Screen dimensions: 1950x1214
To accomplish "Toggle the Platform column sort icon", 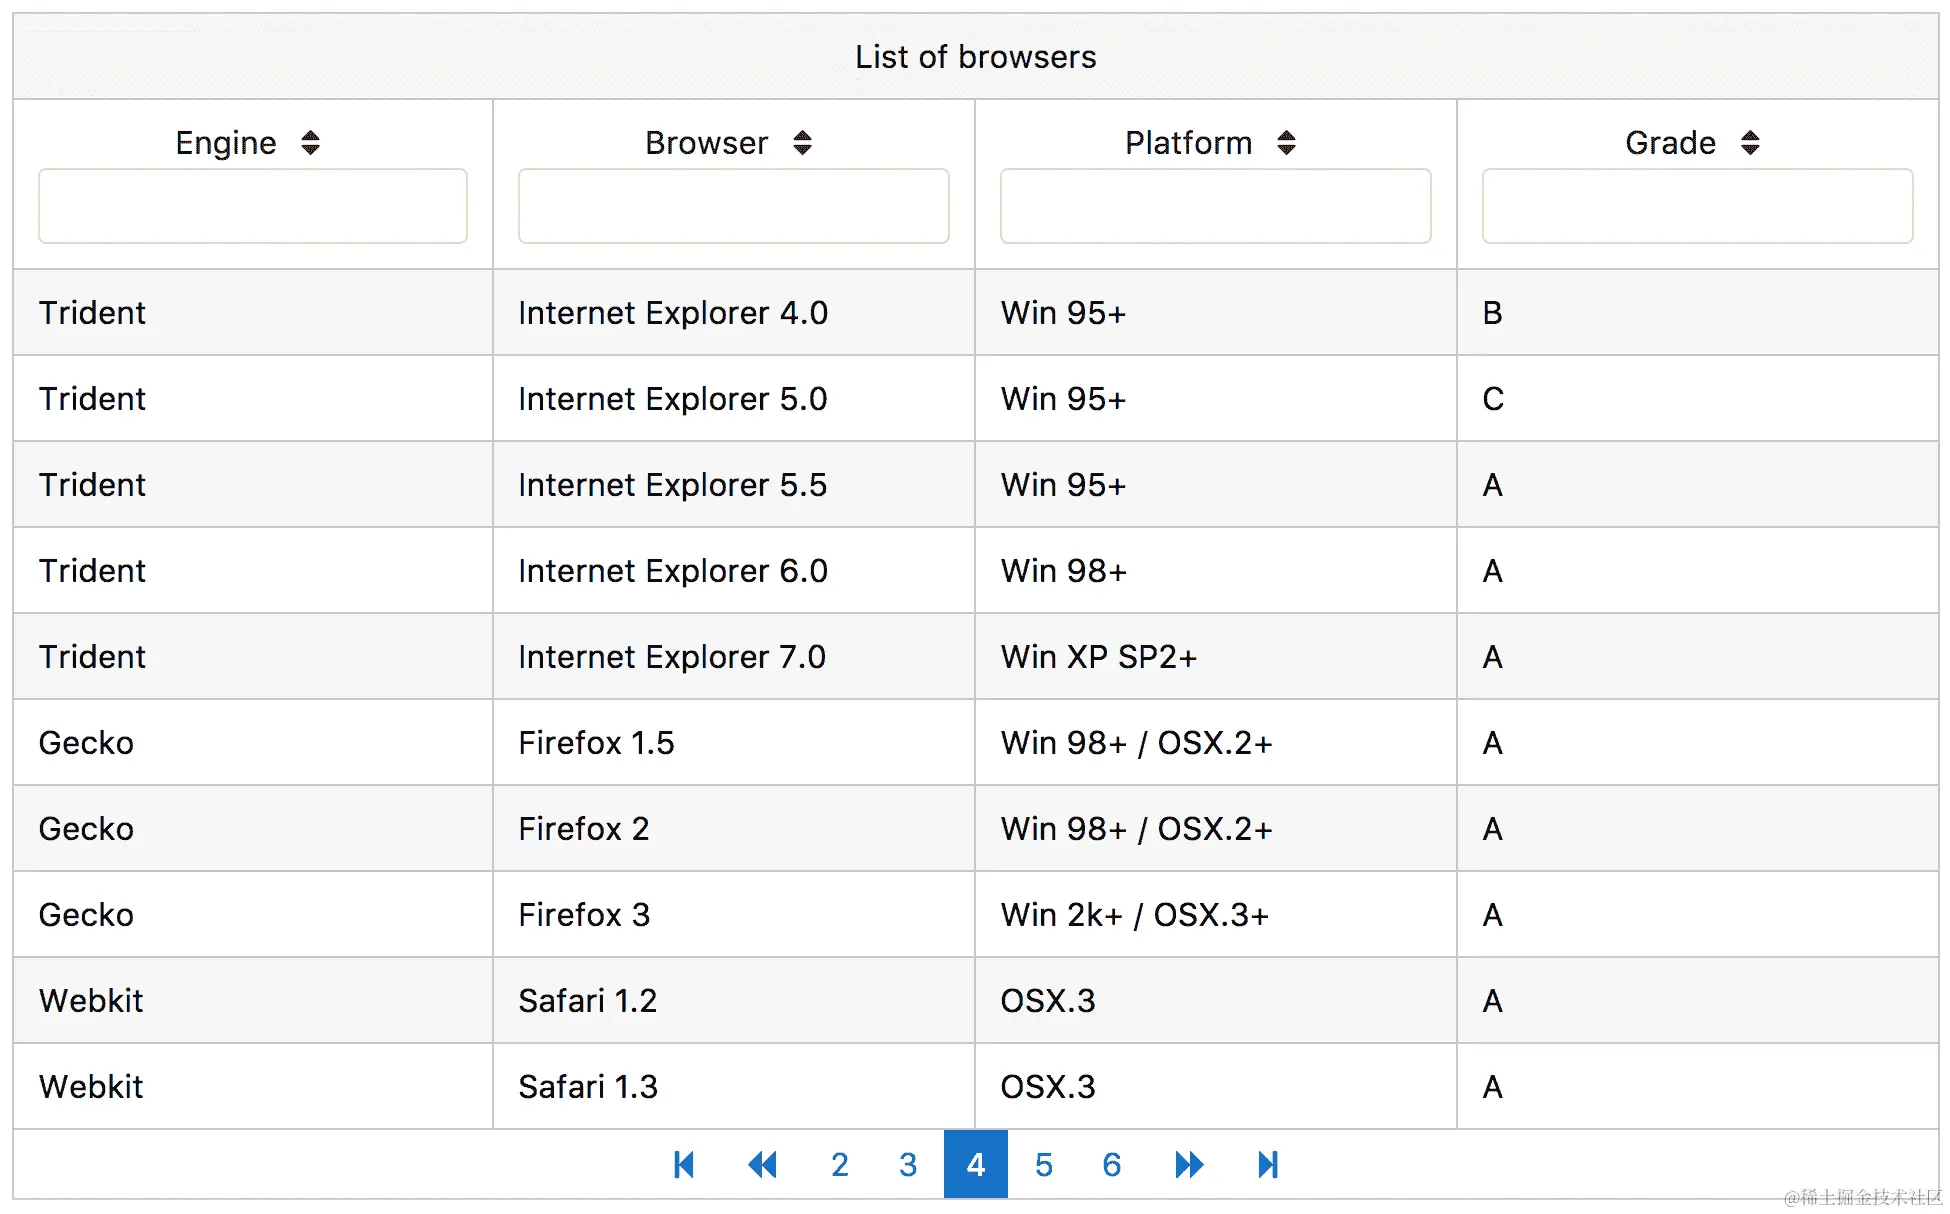I will coord(1286,143).
